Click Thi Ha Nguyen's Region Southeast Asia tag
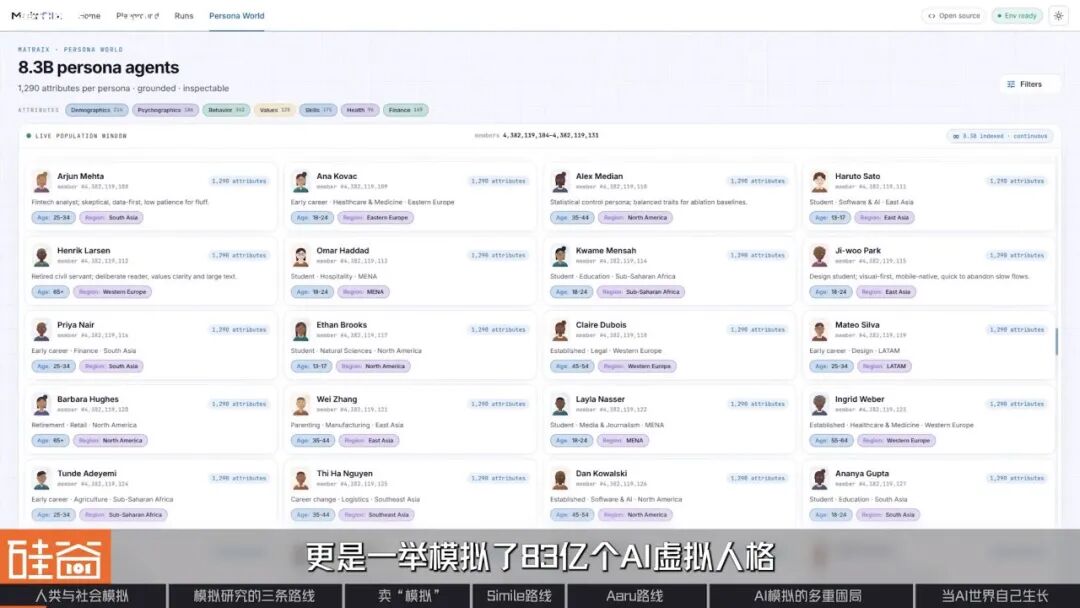1080x608 pixels. (376, 515)
